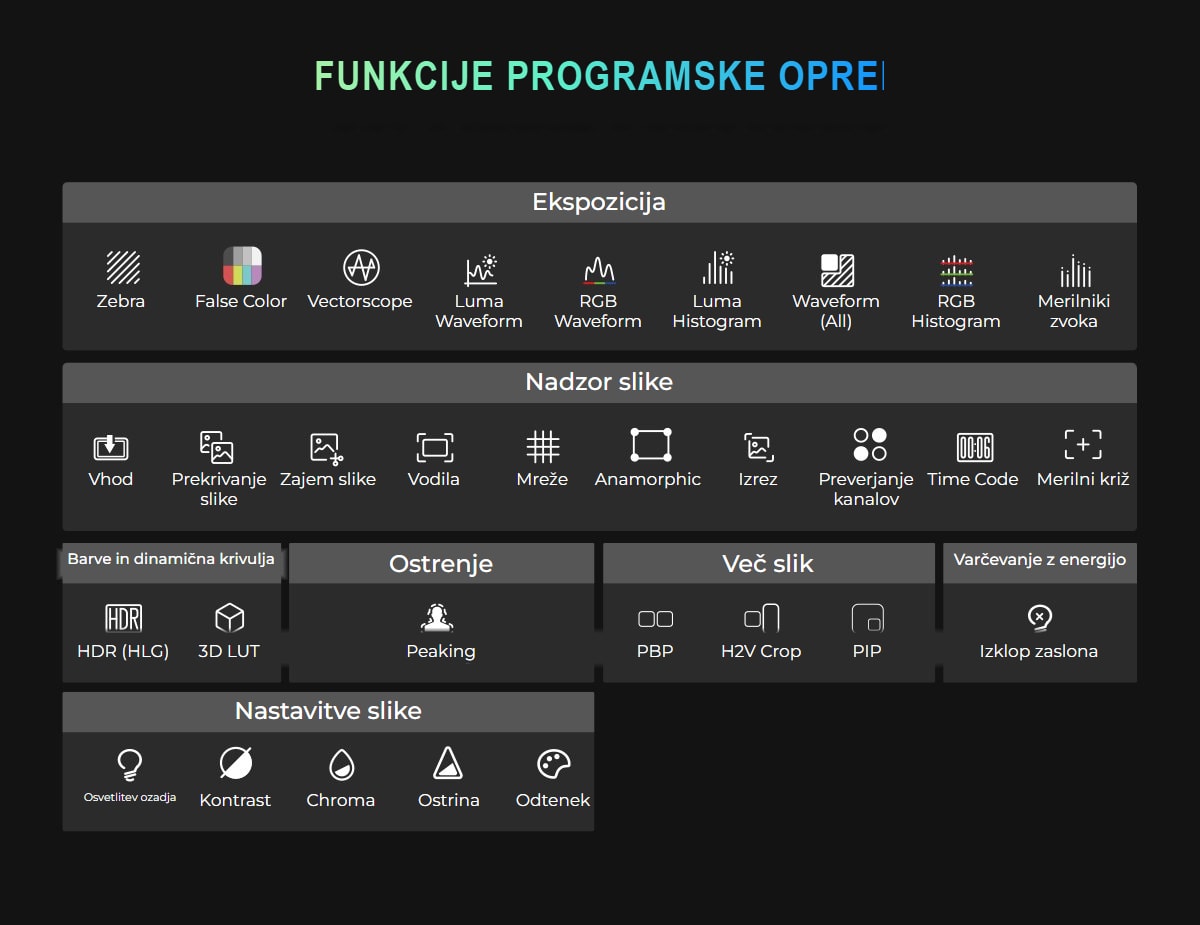This screenshot has height=925, width=1200.
Task: Click the Kontrast label text
Action: click(235, 800)
